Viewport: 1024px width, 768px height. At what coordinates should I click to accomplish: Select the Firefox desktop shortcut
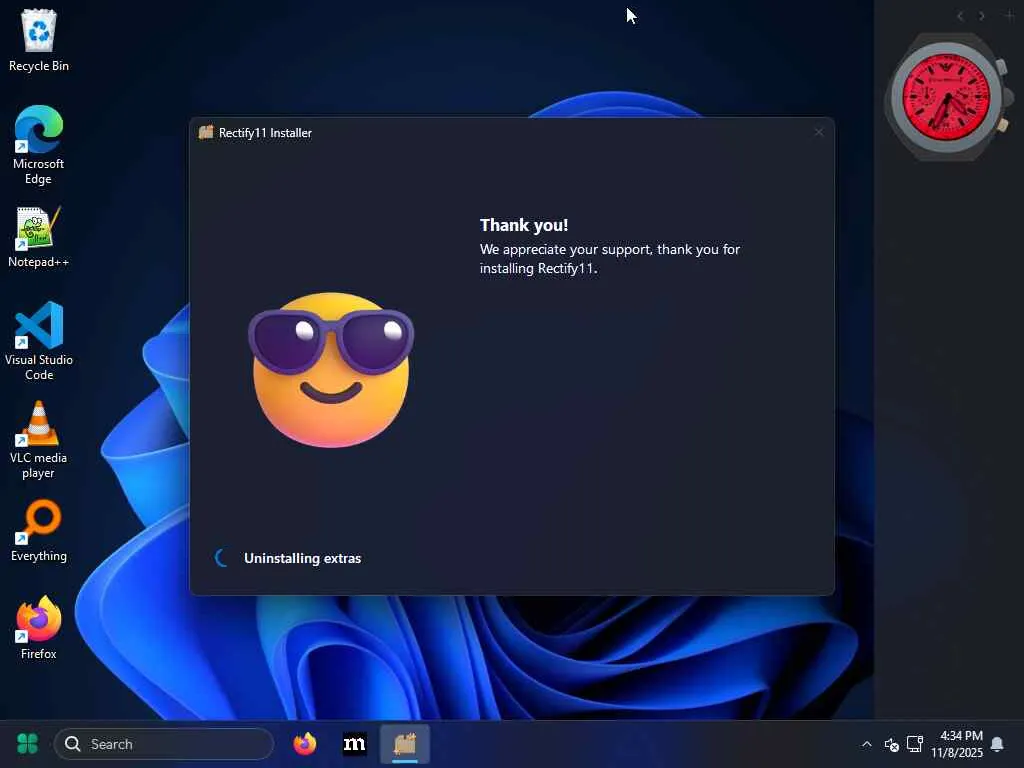pos(39,628)
